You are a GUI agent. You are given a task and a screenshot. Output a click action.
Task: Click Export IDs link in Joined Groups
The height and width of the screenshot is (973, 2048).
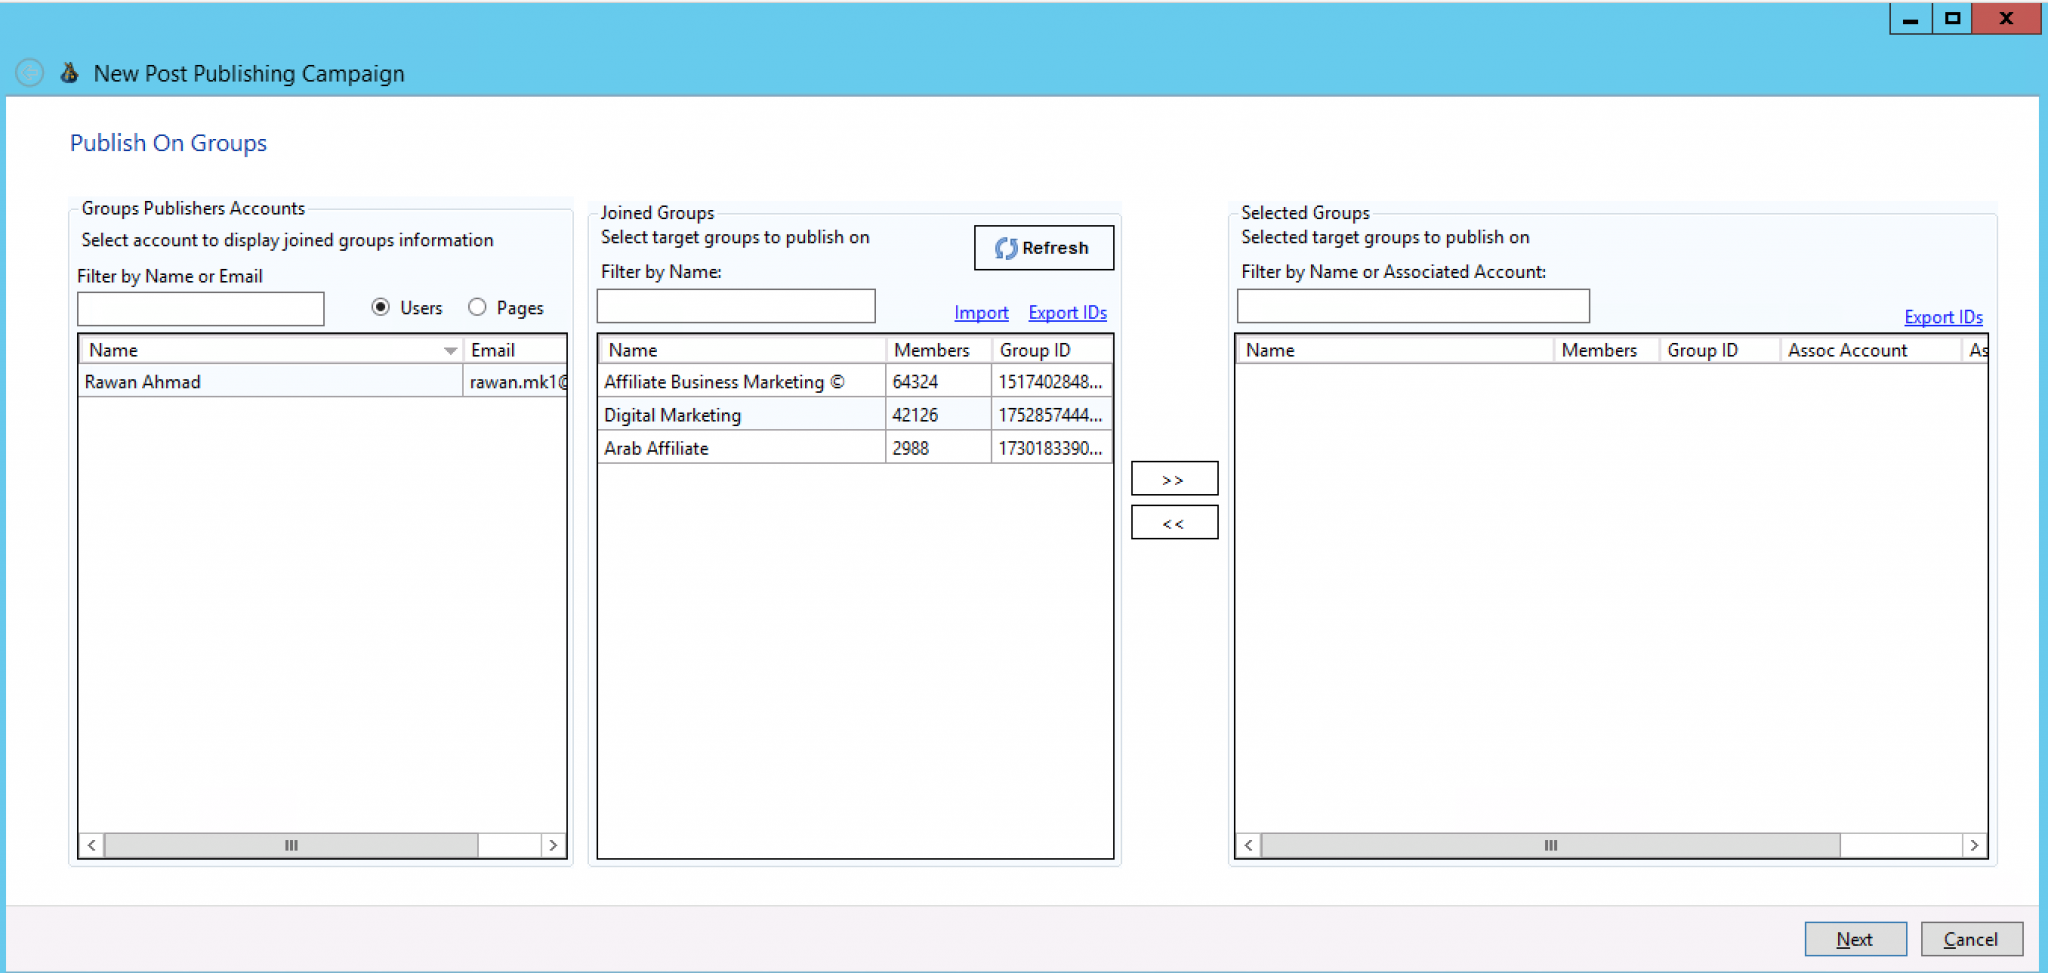(1067, 313)
